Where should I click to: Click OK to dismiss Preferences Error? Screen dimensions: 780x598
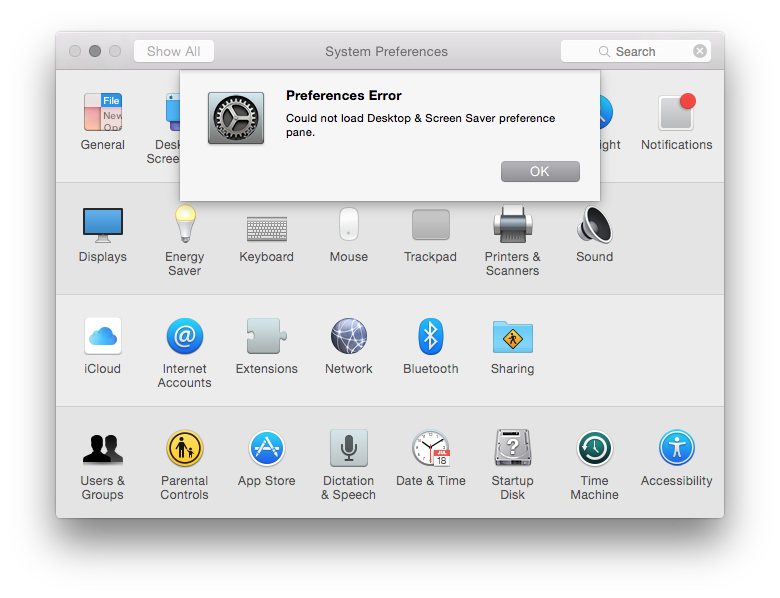(540, 171)
